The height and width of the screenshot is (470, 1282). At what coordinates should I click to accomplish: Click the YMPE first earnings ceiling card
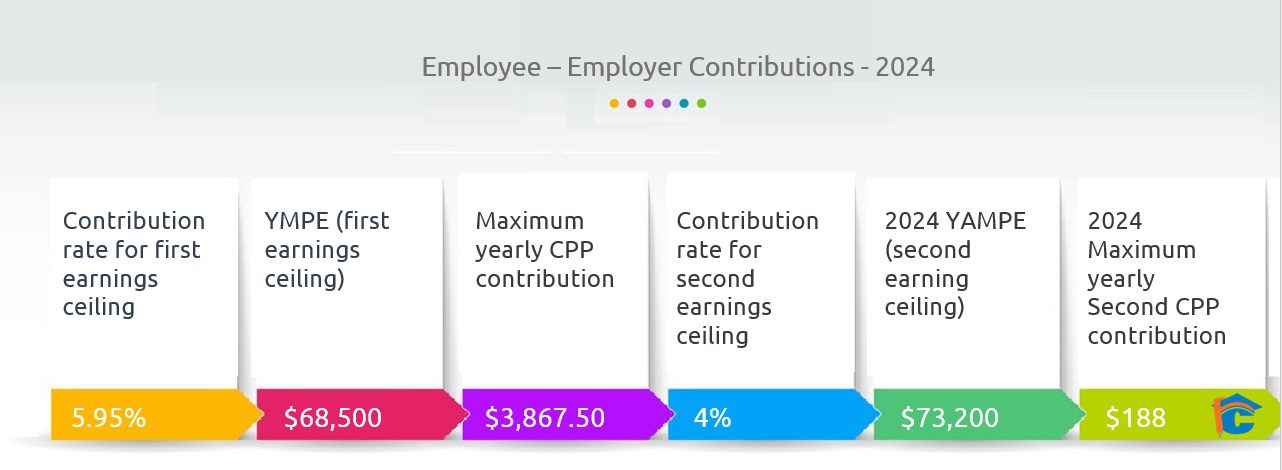346,280
